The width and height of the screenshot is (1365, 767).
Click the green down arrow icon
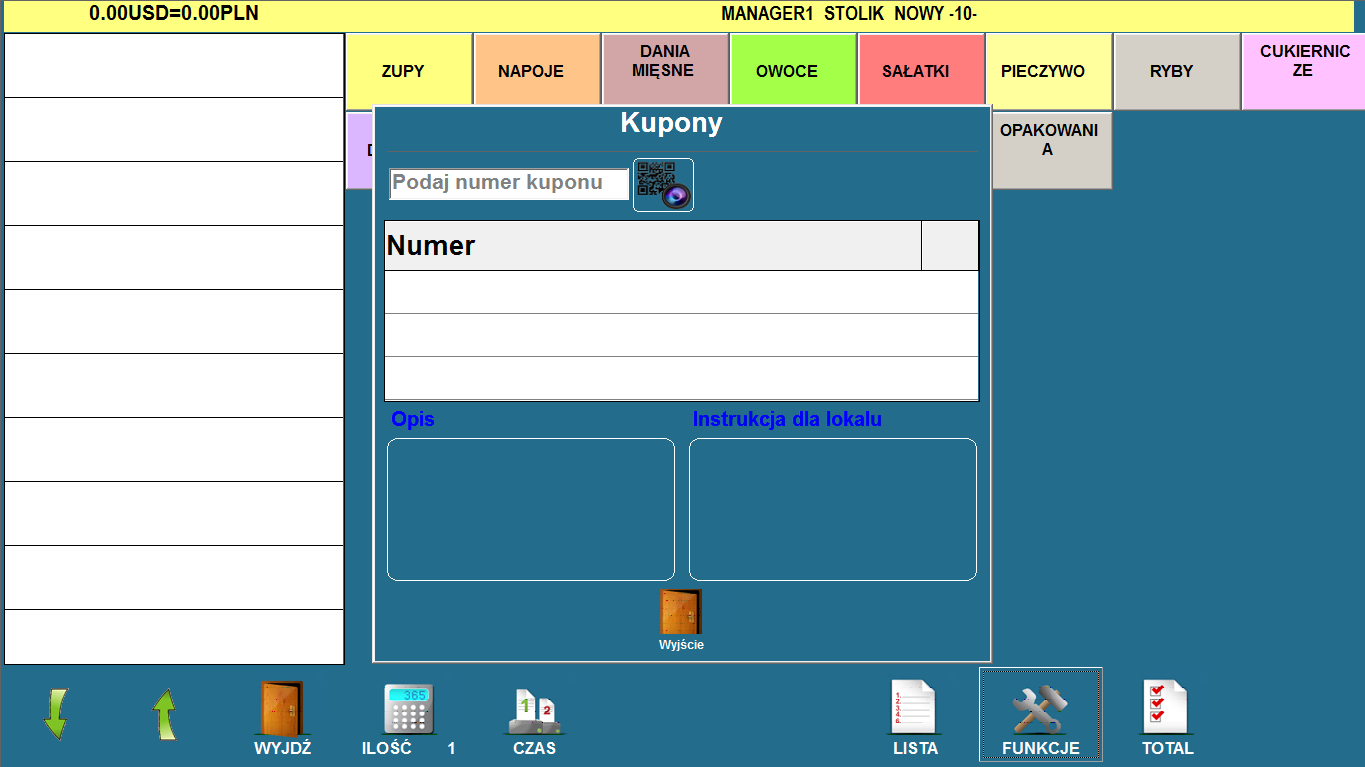point(56,714)
